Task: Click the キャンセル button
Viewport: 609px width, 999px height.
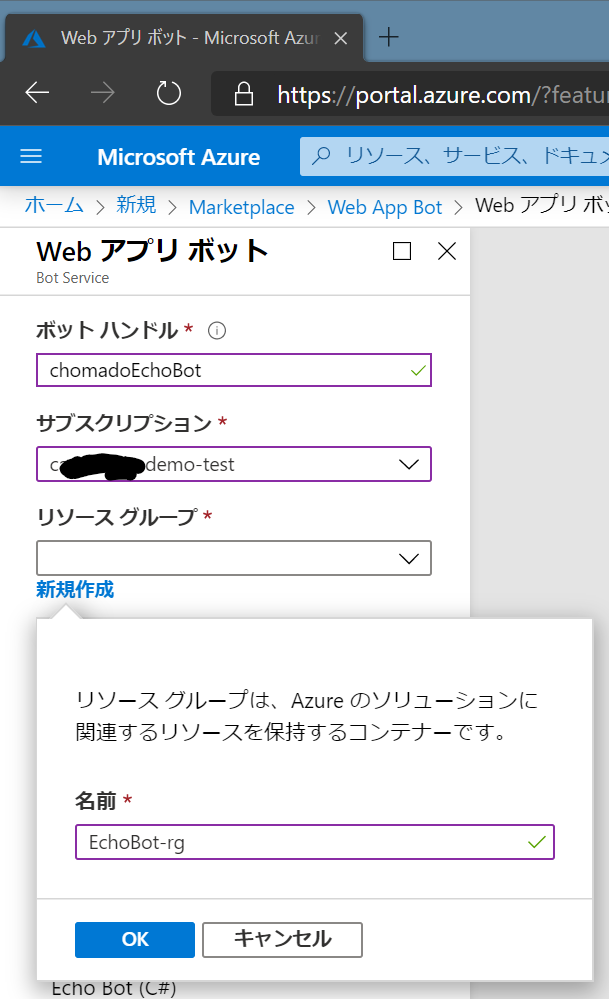Action: click(282, 940)
